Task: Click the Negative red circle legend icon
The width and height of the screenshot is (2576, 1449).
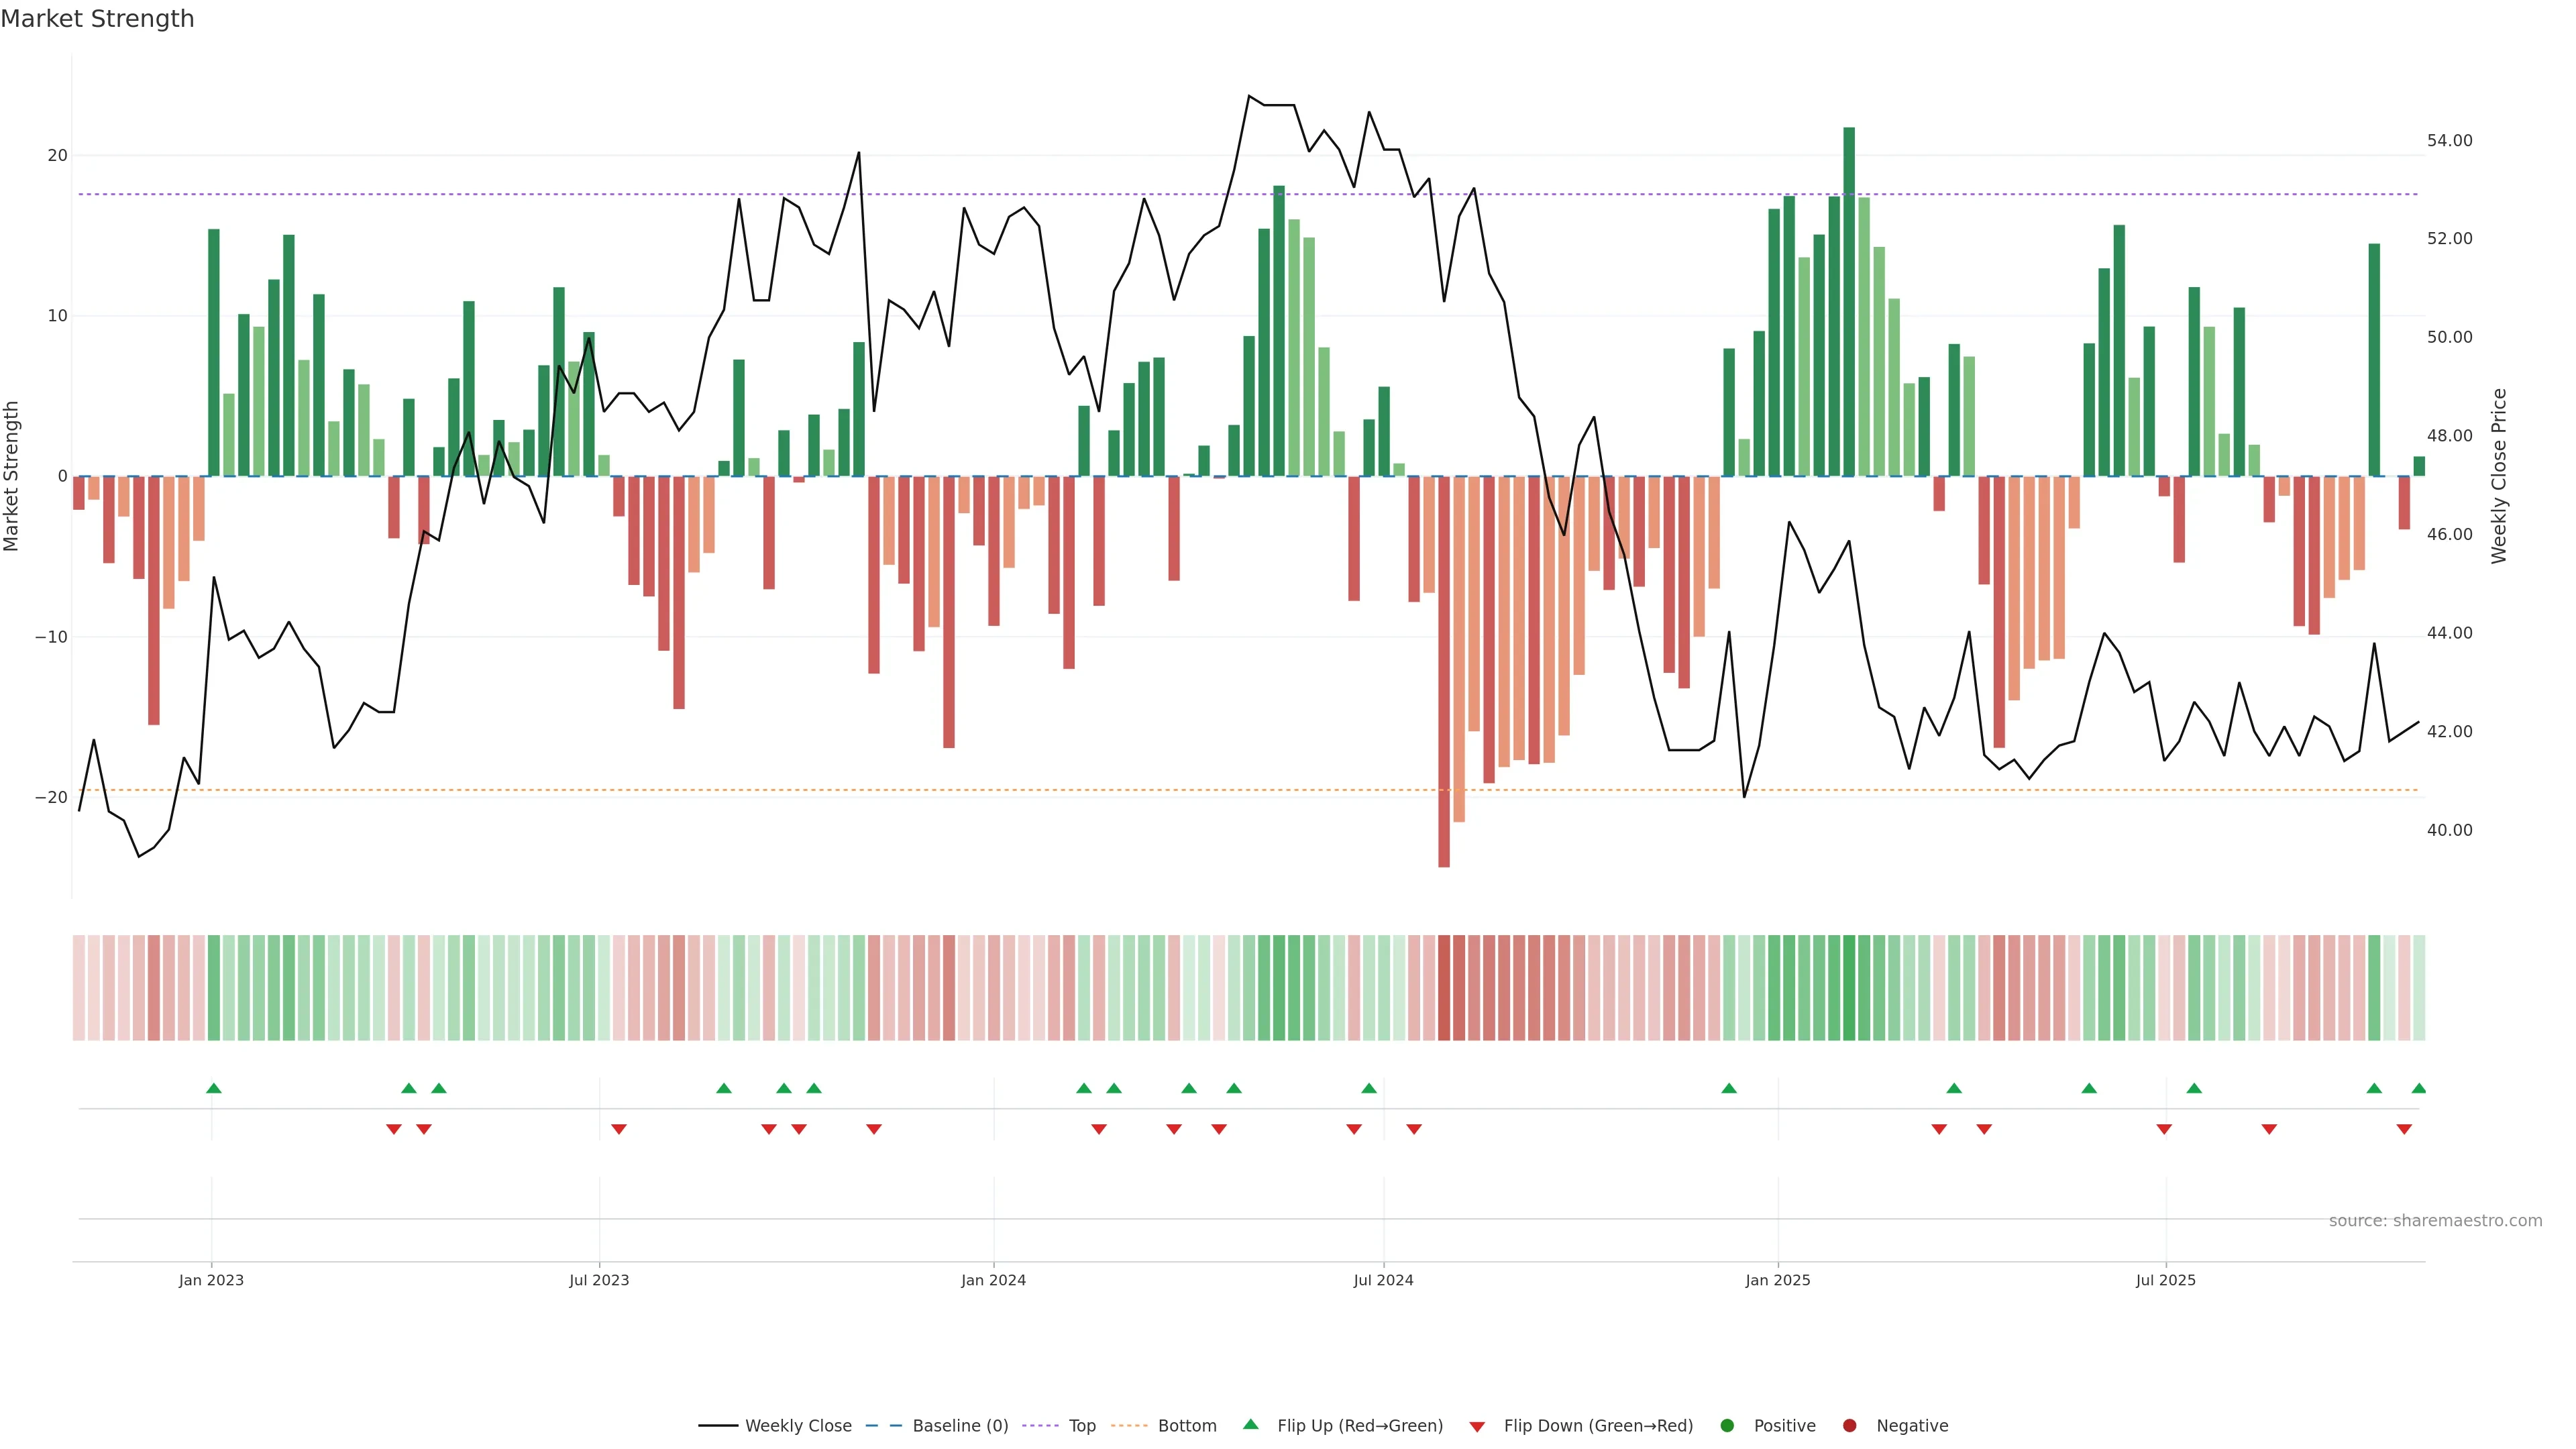Action: click(x=1849, y=1425)
